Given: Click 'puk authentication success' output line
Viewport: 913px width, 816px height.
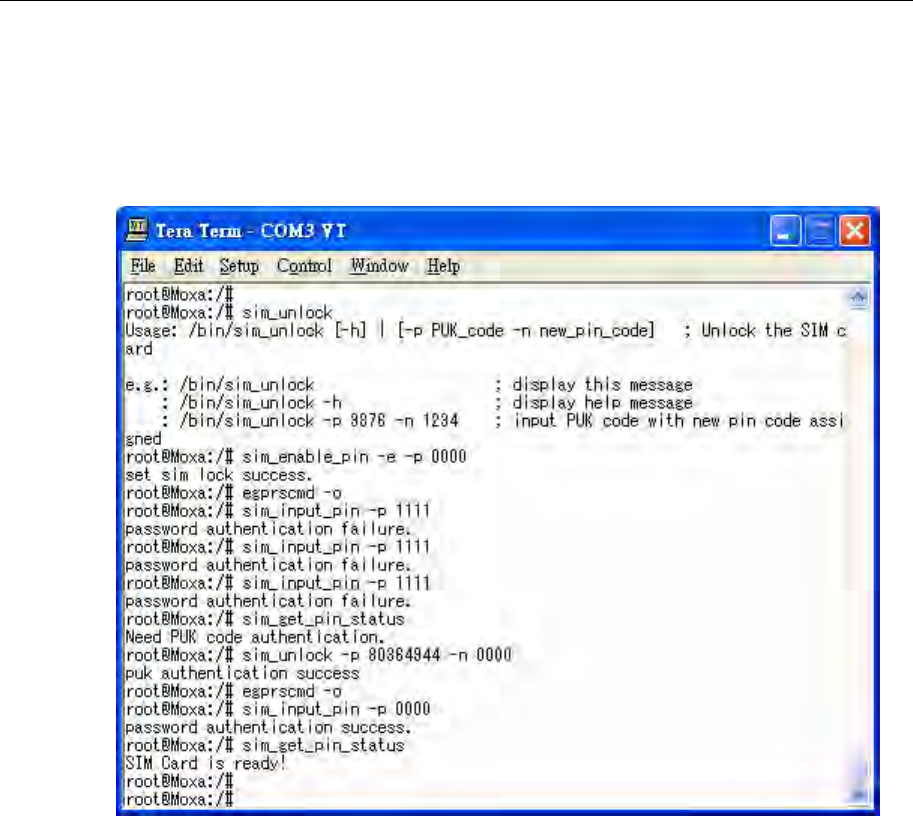Looking at the screenshot, I should (x=242, y=673).
